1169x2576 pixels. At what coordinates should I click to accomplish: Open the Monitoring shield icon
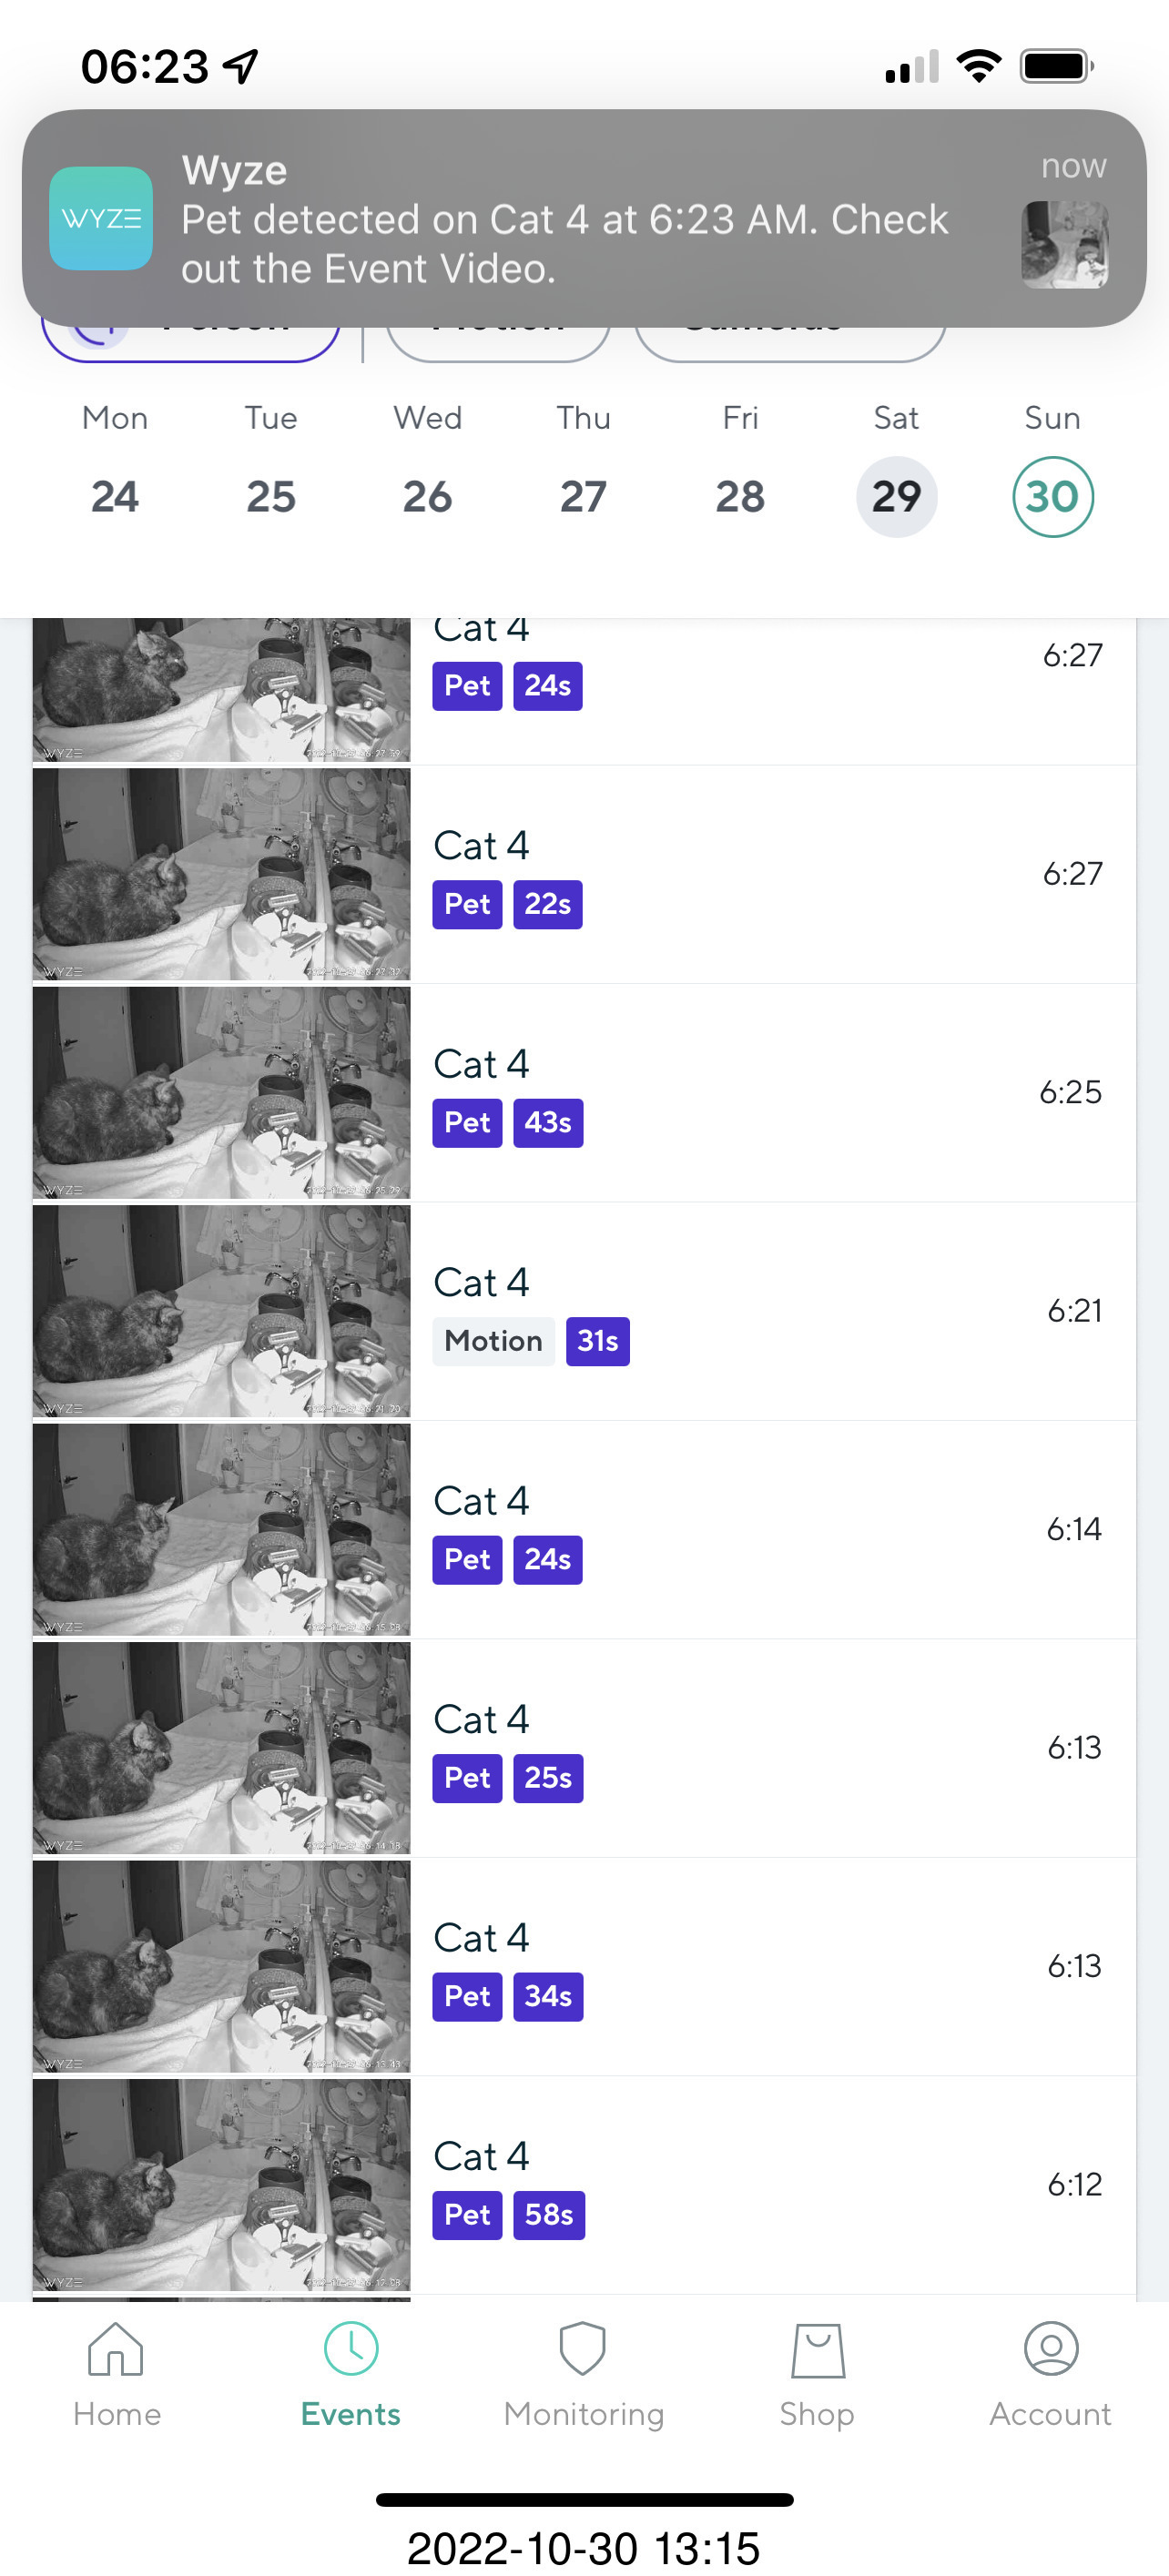tap(583, 2349)
